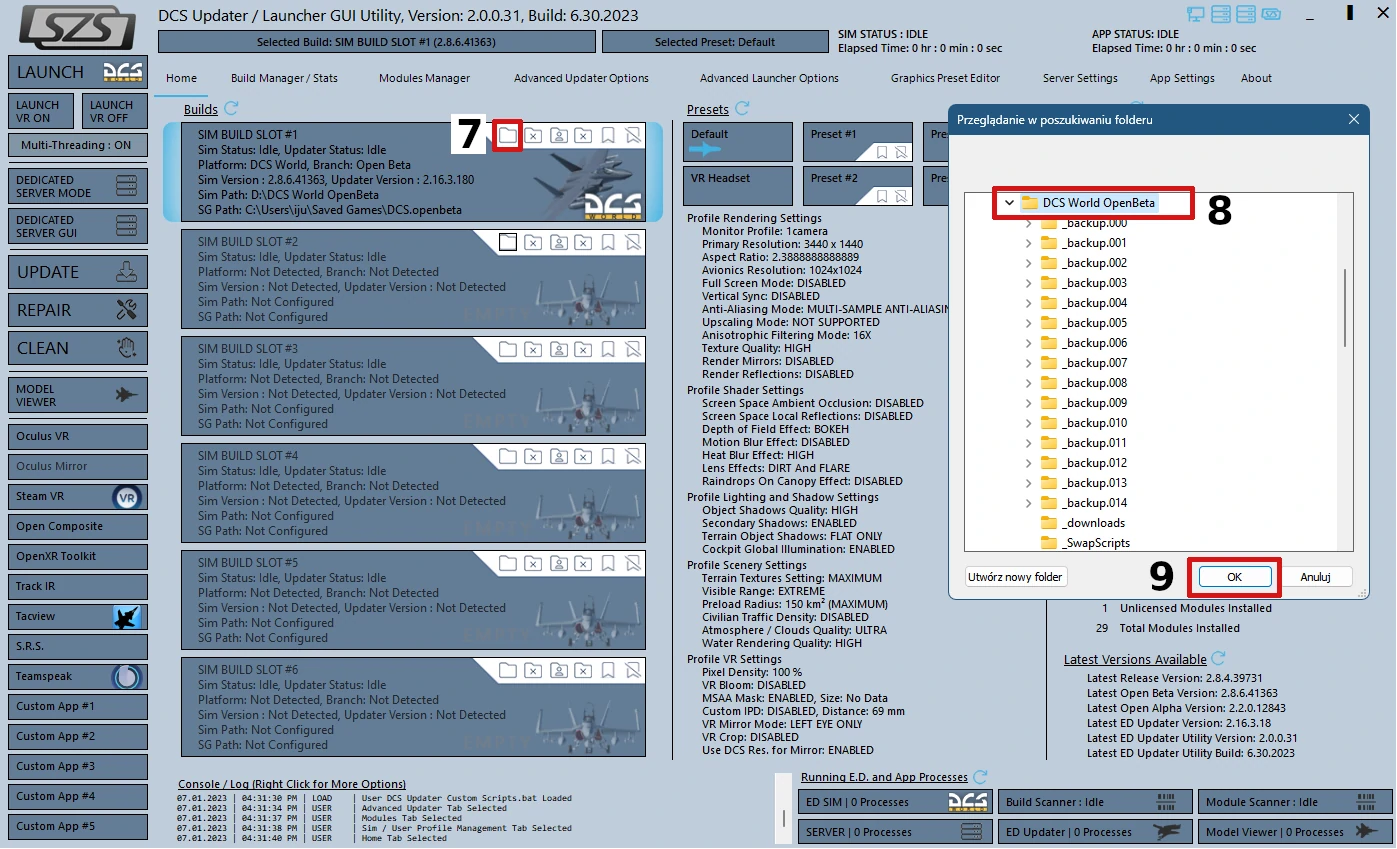Open the Model Viewer
Viewport: 1397px width, 849px height.
pyautogui.click(x=78, y=395)
